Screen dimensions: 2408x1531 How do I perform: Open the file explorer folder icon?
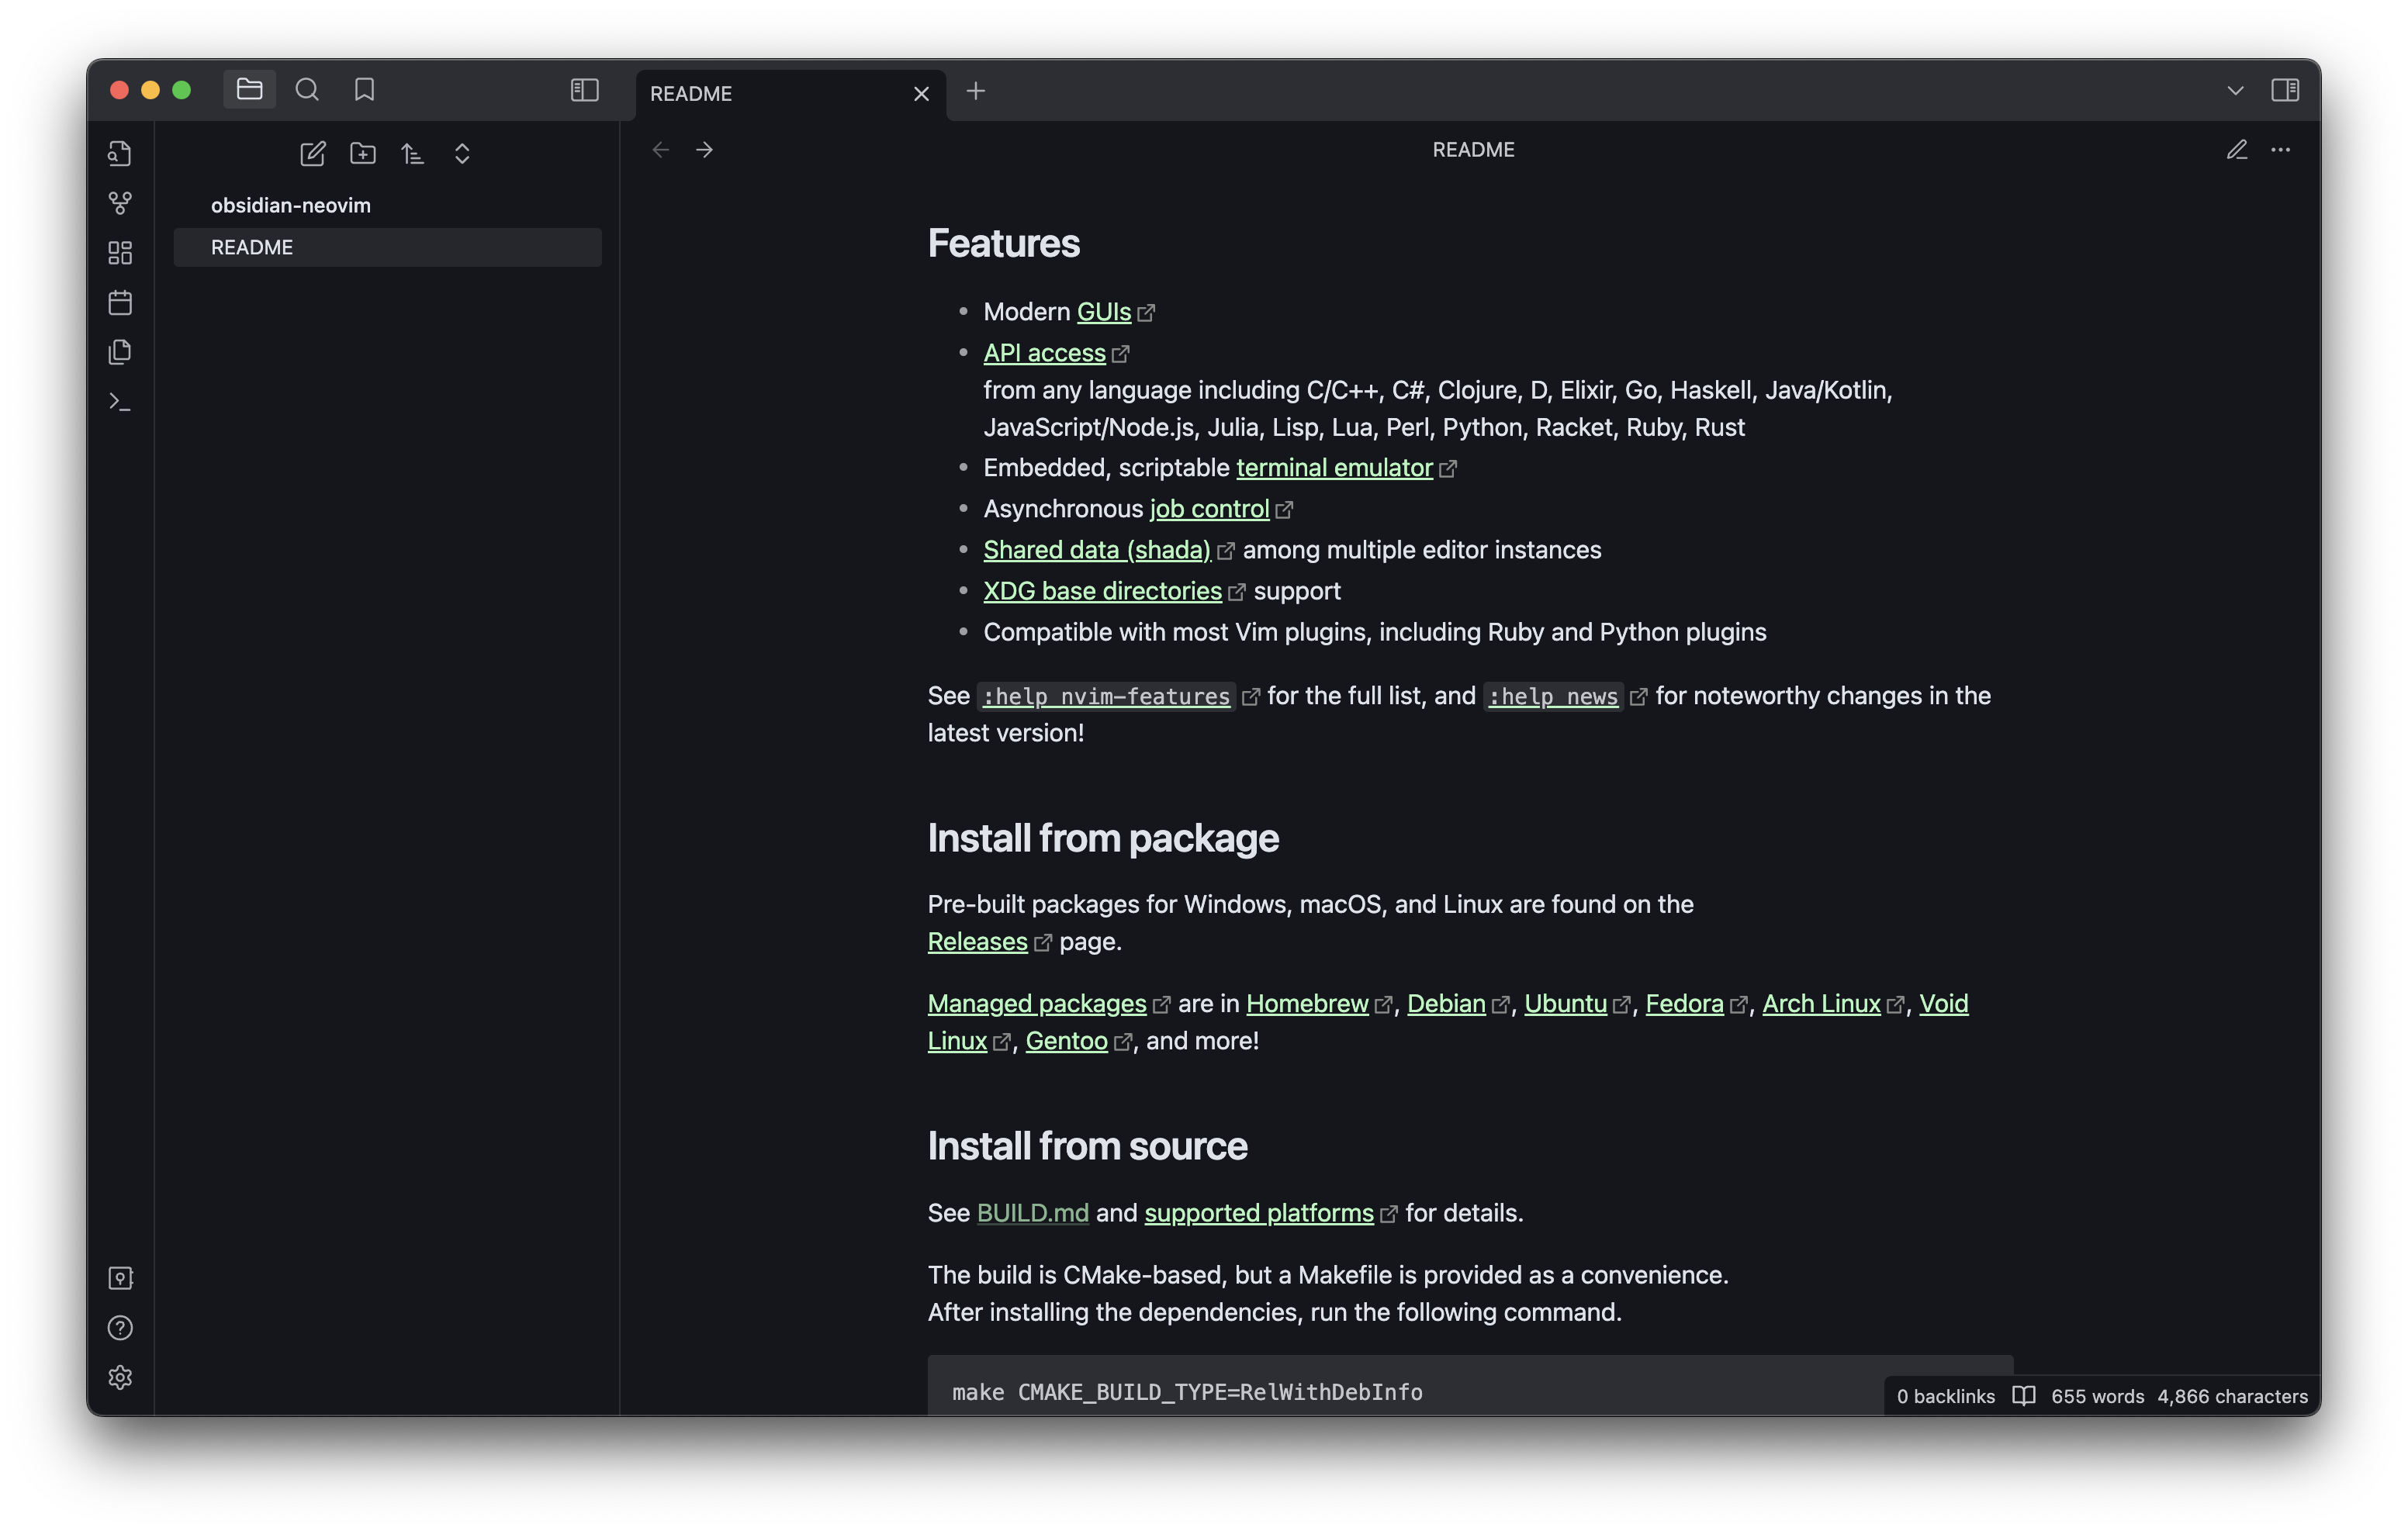click(249, 90)
